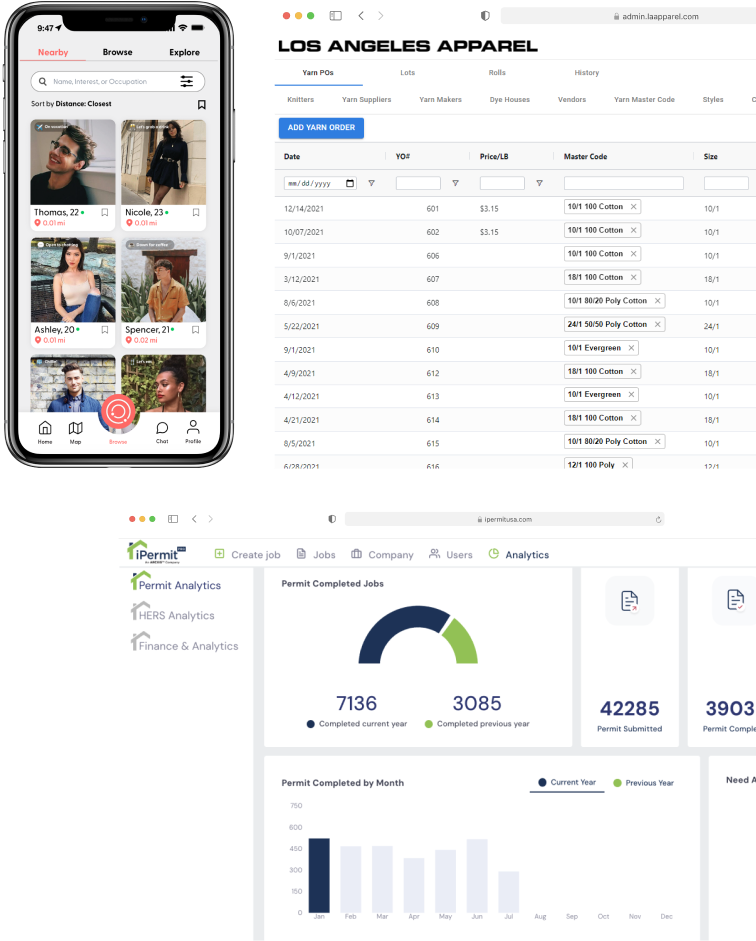Viewport: 756px width, 941px height.
Task: Open the YO# column filter menu
Action: pyautogui.click(x=455, y=183)
